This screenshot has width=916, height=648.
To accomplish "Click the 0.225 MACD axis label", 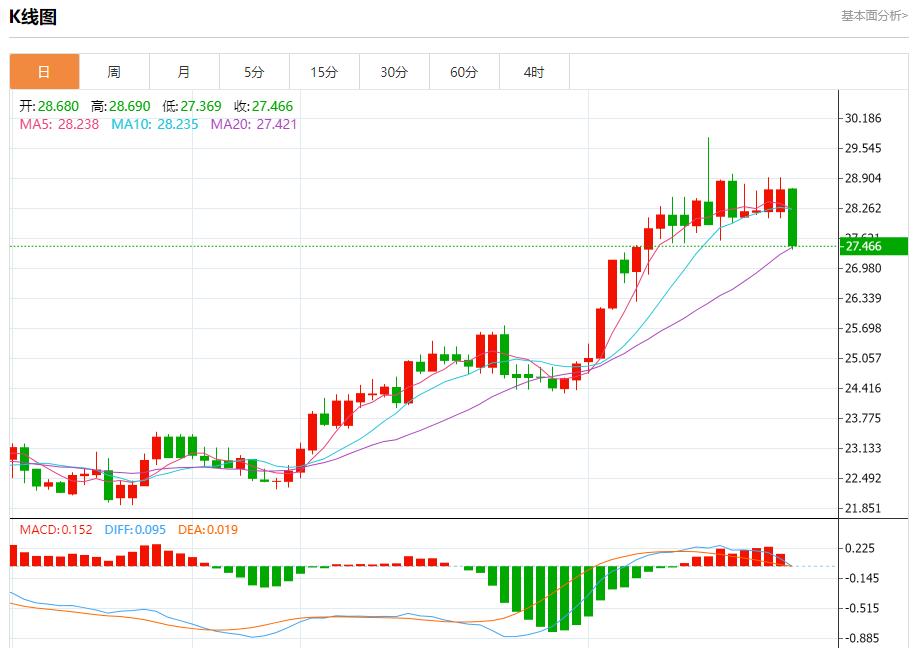I will coord(860,548).
